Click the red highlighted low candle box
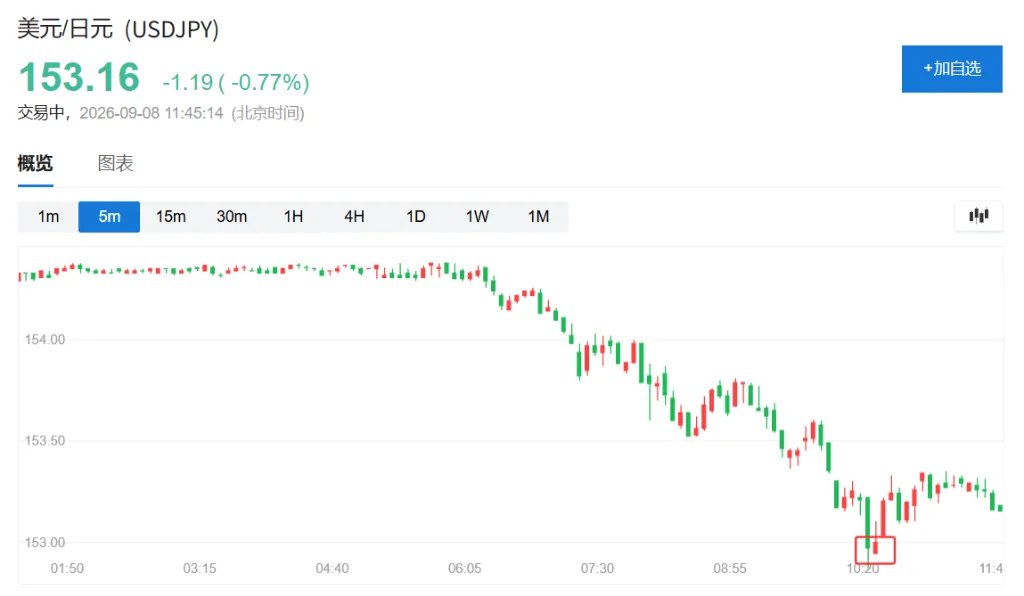The width and height of the screenshot is (1024, 596). click(x=875, y=550)
